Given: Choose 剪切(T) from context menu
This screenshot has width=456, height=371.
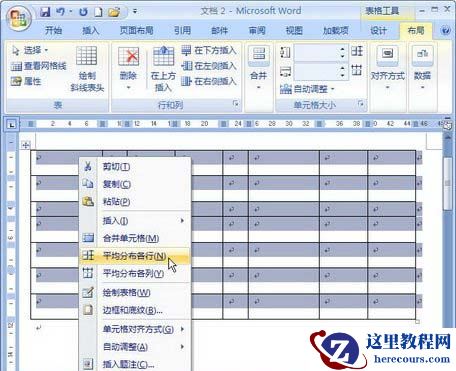Looking at the screenshot, I should 135,166.
